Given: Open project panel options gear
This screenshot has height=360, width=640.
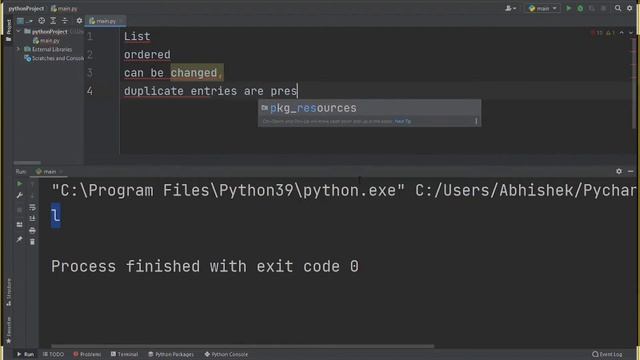Looking at the screenshot, I should 79,20.
